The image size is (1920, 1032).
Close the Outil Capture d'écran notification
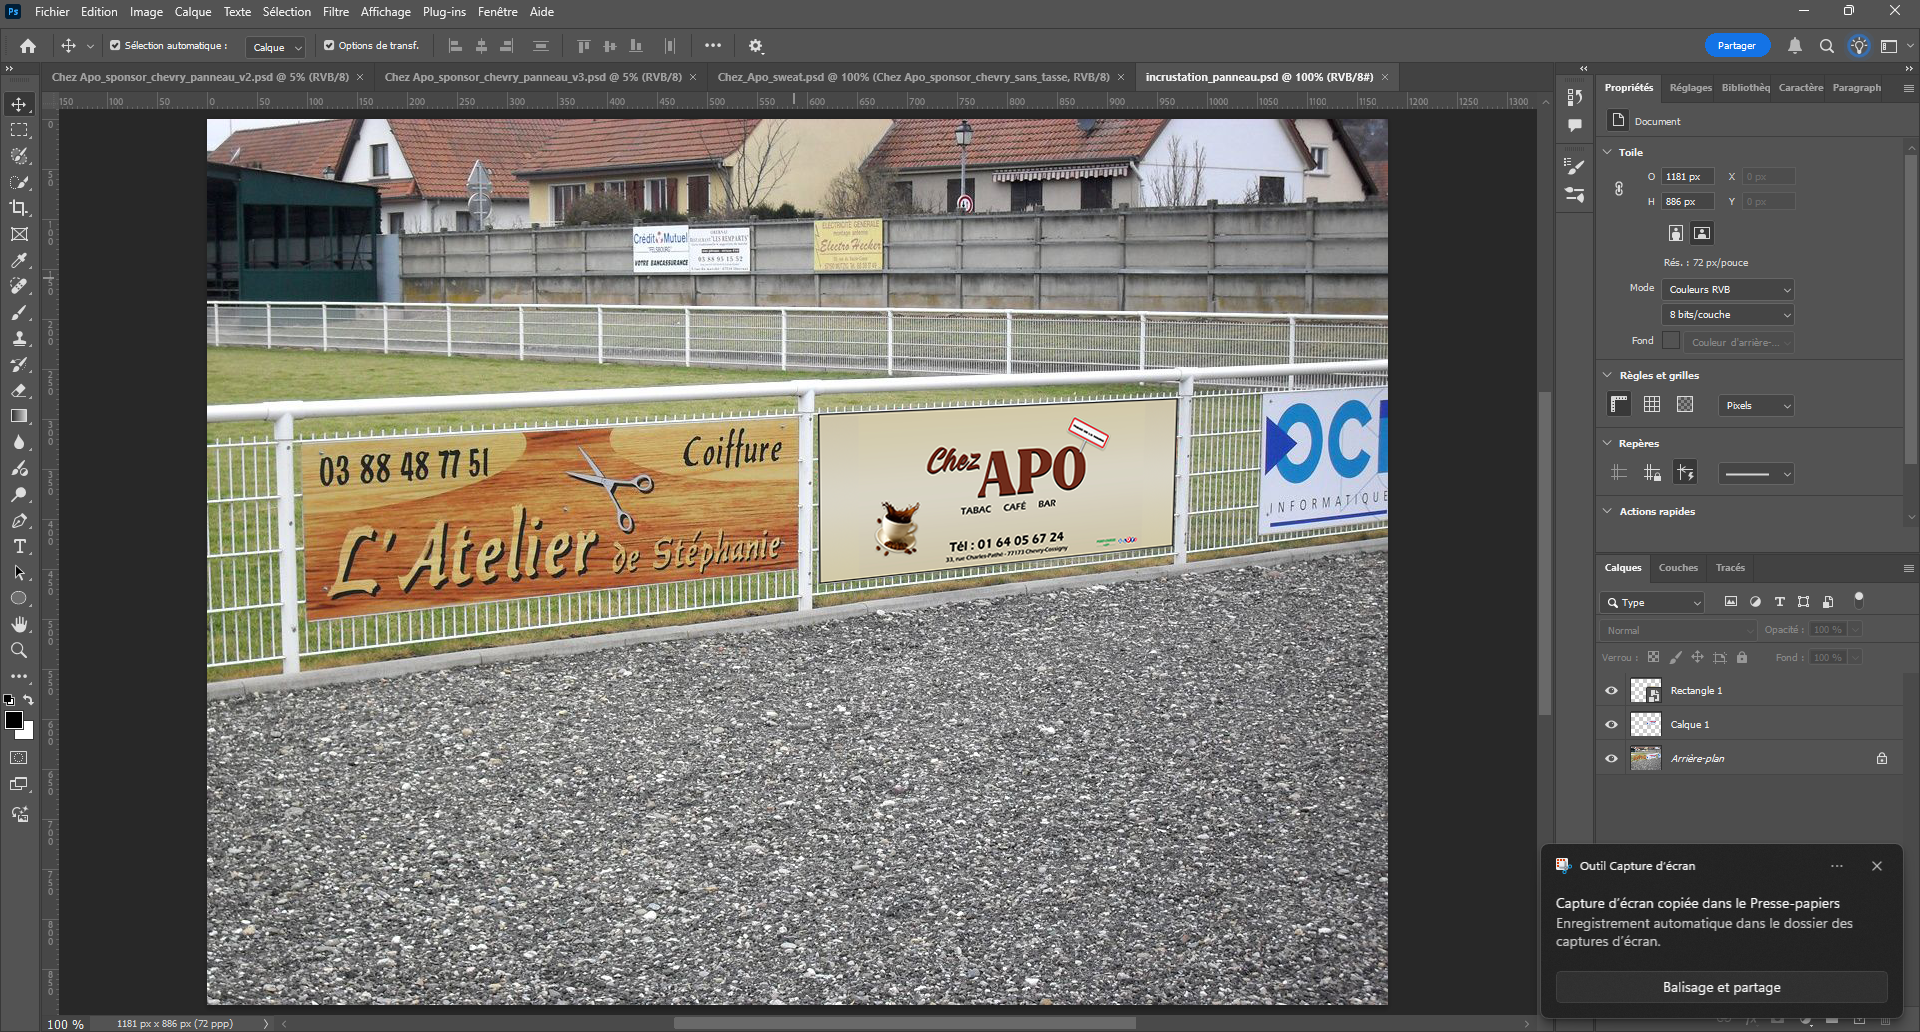pos(1877,866)
